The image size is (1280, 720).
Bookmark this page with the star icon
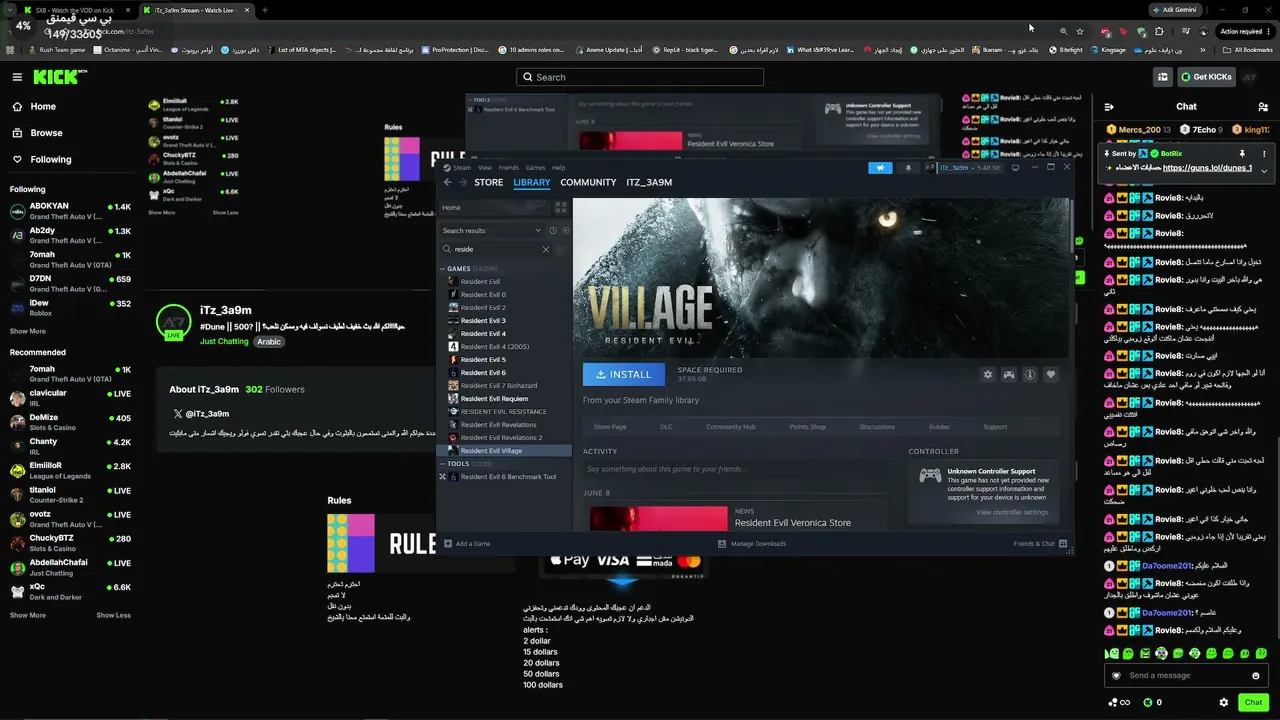click(x=1080, y=31)
